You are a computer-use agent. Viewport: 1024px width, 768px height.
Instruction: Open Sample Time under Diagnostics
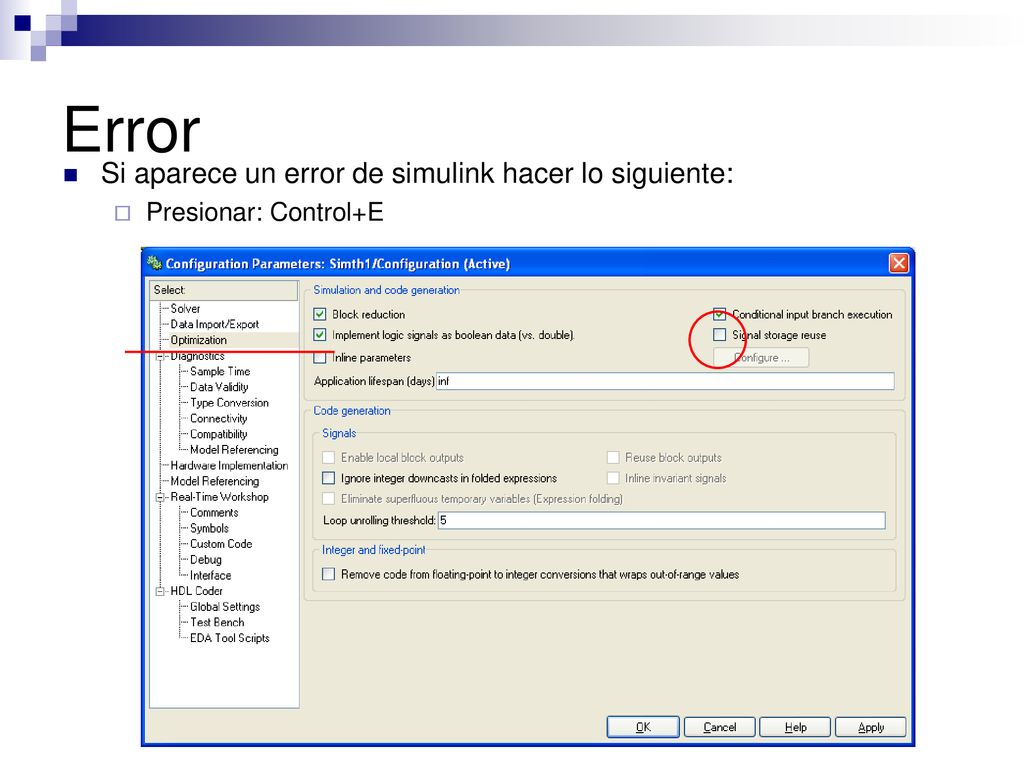(x=220, y=371)
